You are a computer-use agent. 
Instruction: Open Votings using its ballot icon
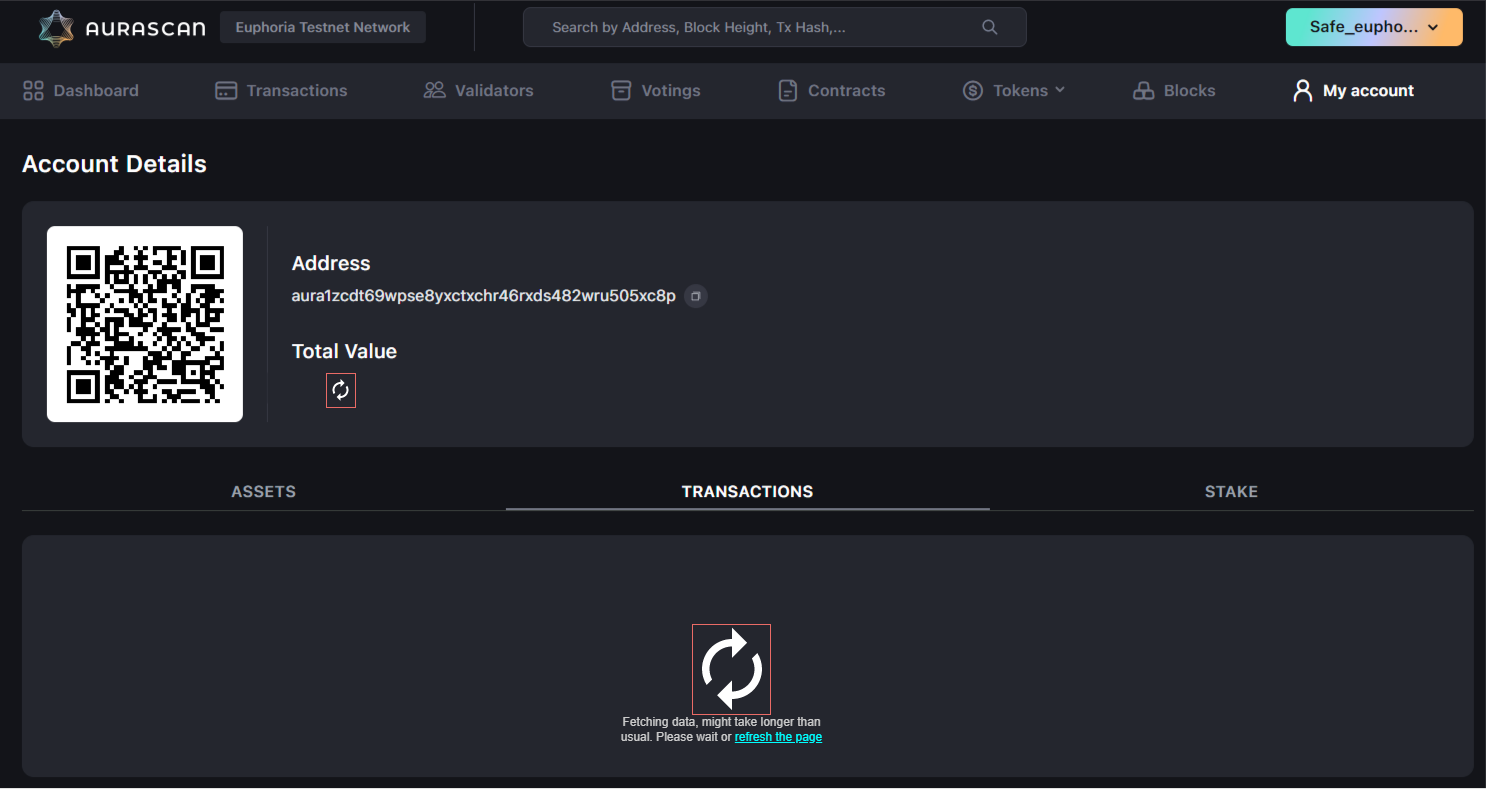620,90
